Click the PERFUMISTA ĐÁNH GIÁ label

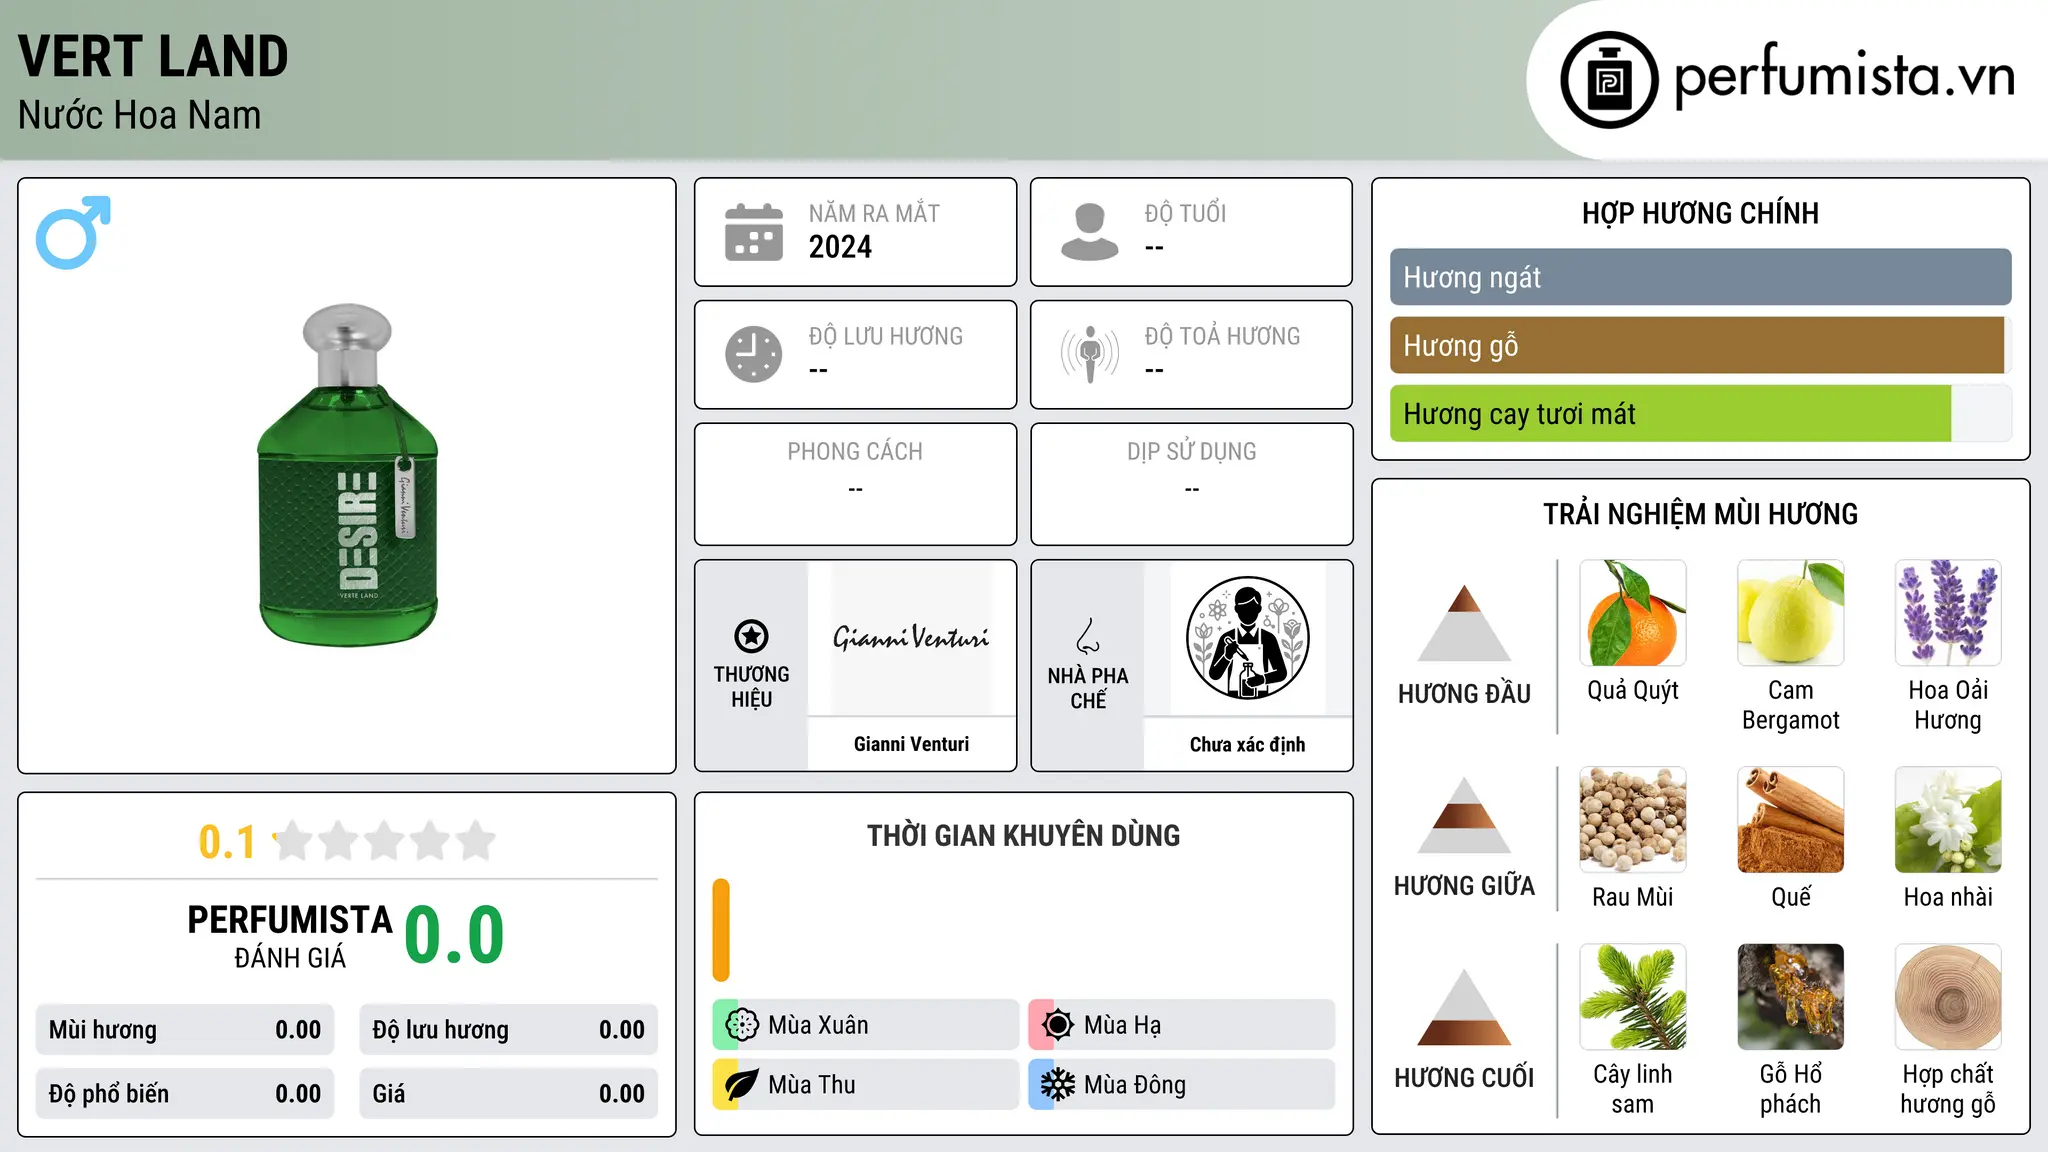290,936
